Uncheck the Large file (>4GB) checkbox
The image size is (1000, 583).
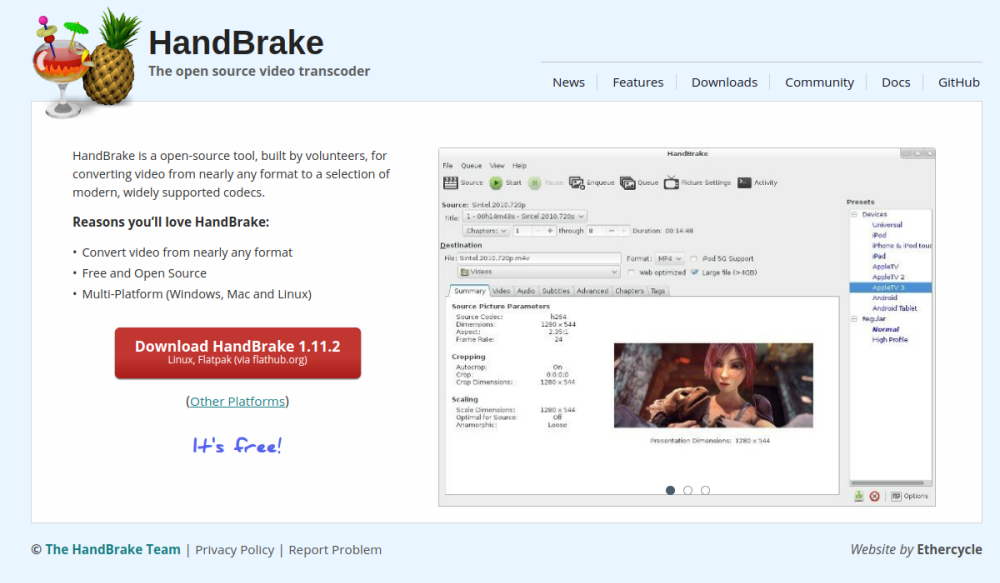tap(695, 272)
